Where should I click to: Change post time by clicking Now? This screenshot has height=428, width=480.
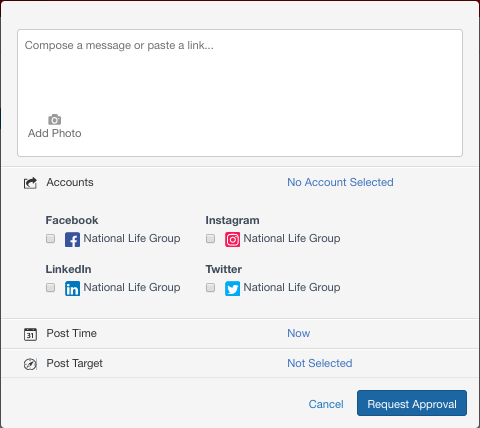pyautogui.click(x=299, y=333)
